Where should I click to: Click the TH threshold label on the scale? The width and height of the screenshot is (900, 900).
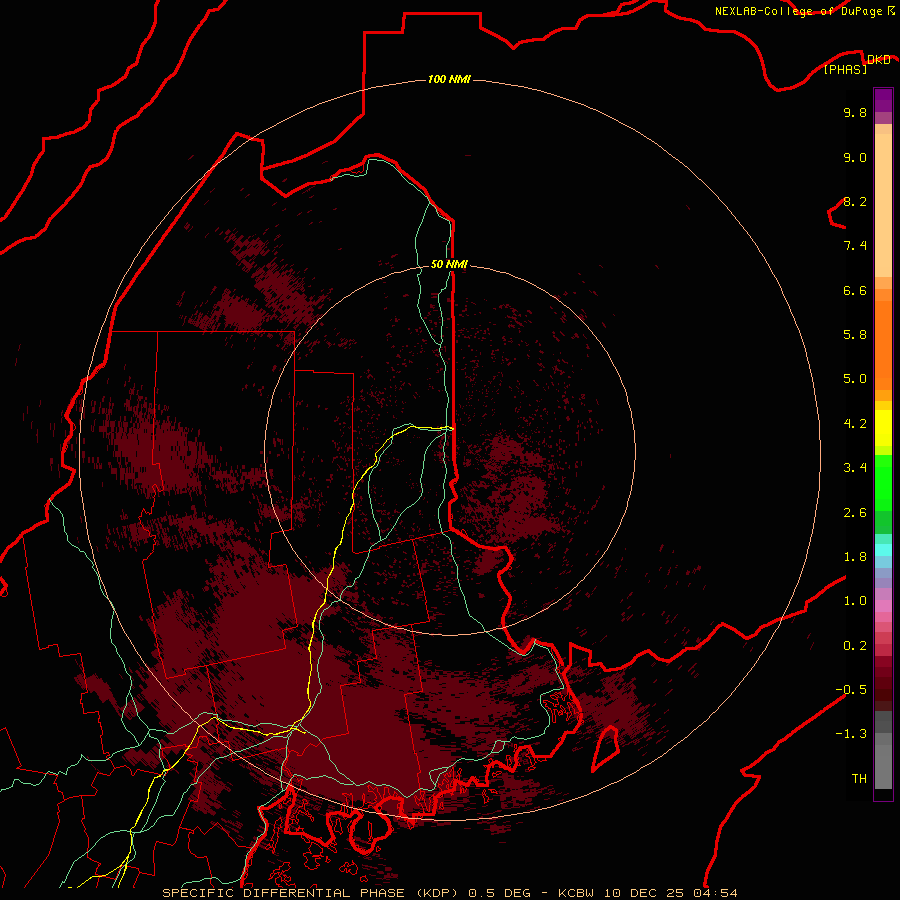[859, 779]
